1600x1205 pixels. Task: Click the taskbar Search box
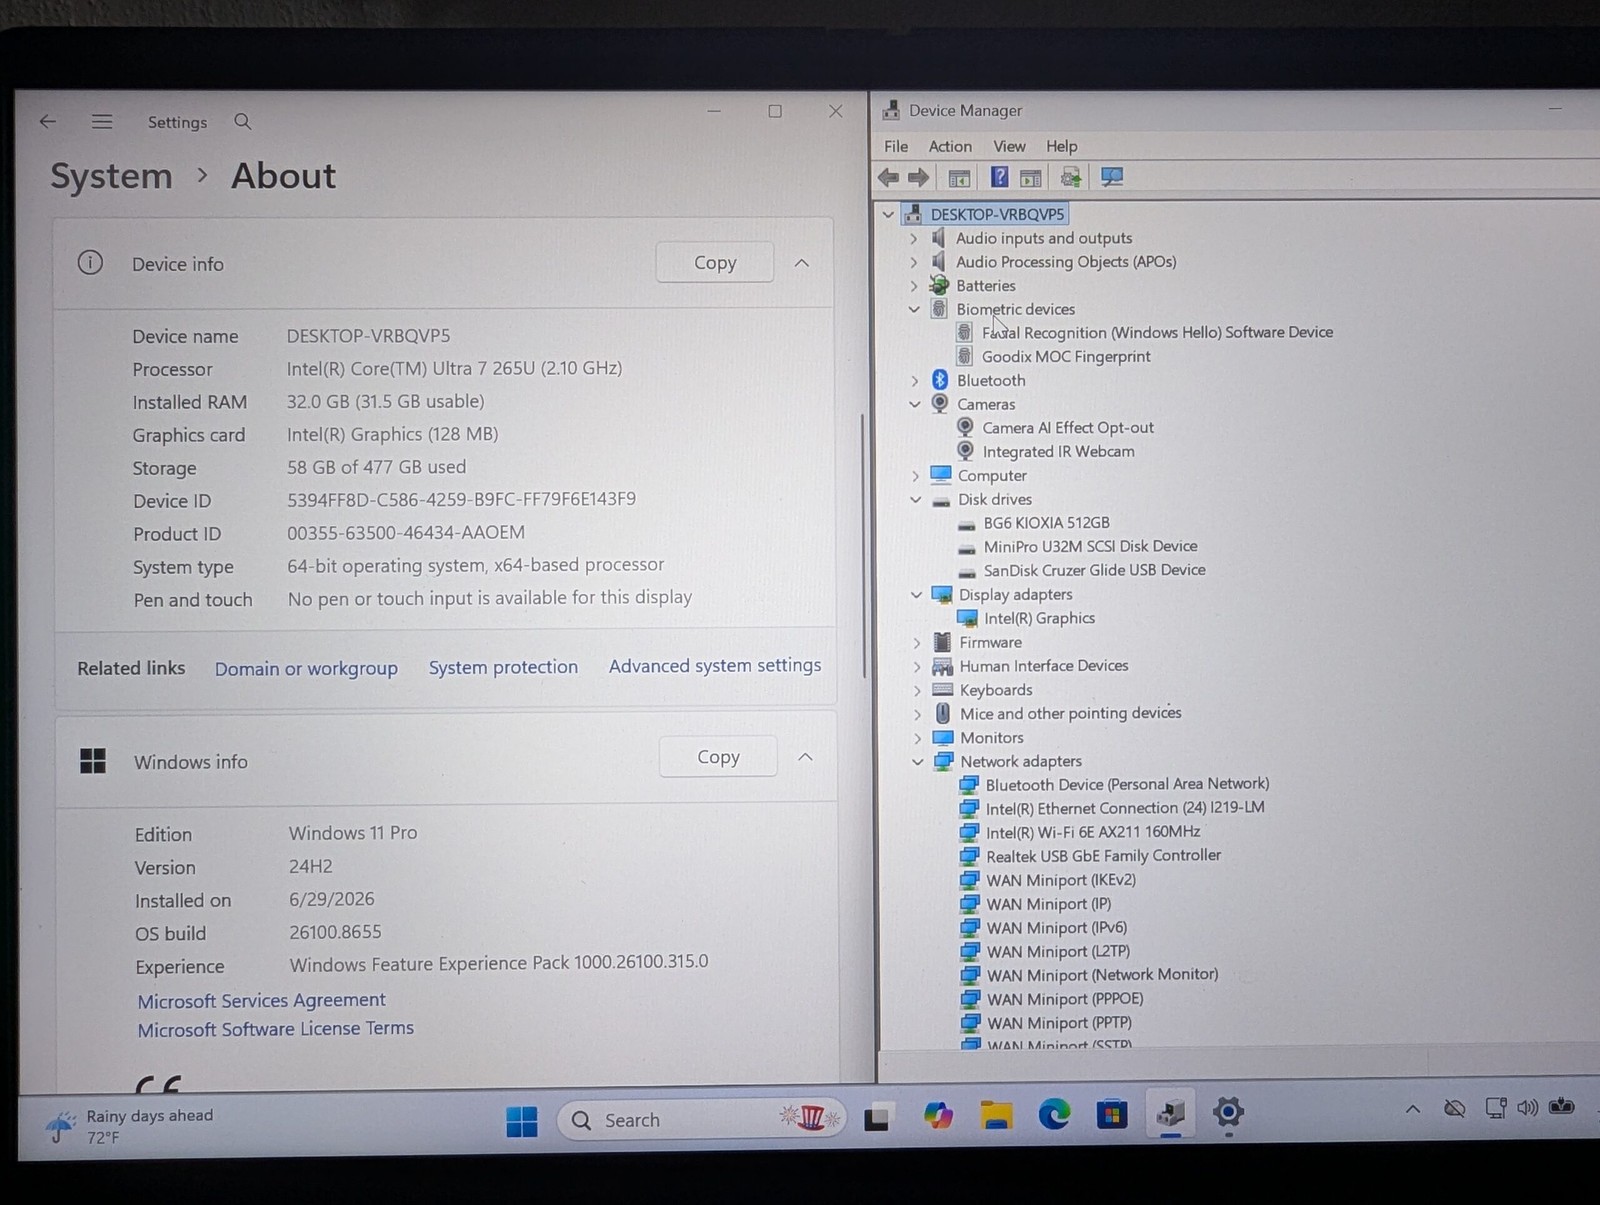pyautogui.click(x=701, y=1120)
